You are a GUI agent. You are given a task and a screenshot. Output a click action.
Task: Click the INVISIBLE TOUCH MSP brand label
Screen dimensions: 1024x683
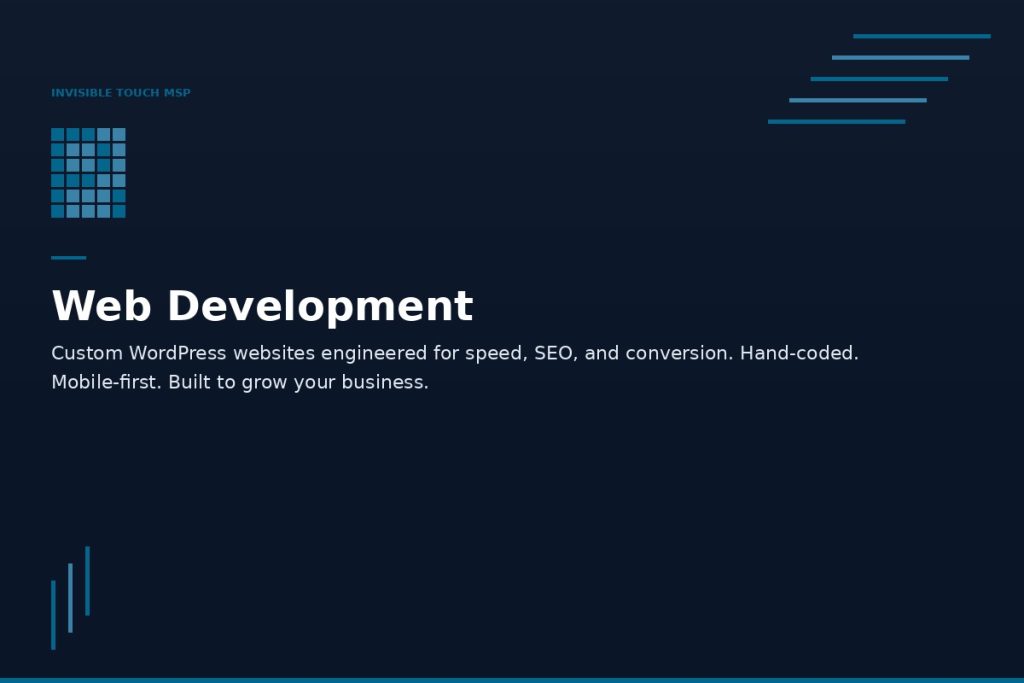point(120,93)
